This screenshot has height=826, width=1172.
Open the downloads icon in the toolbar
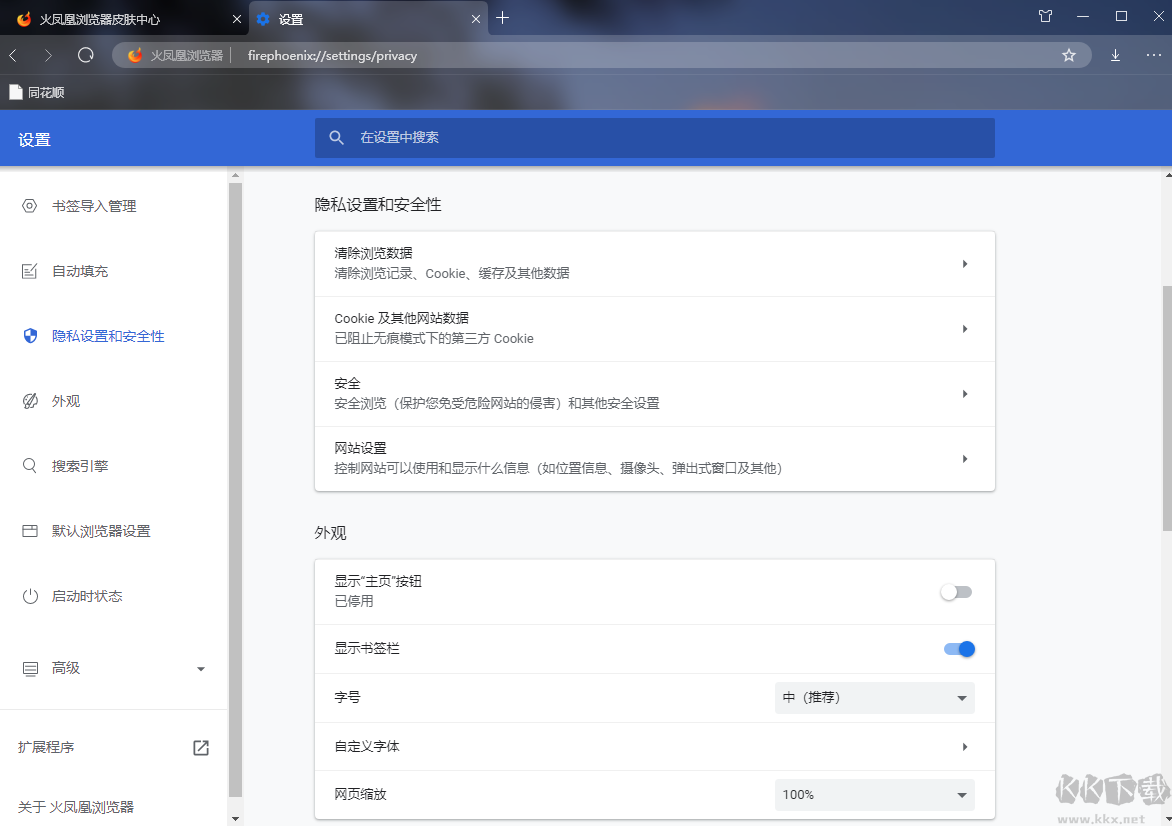pos(1115,55)
